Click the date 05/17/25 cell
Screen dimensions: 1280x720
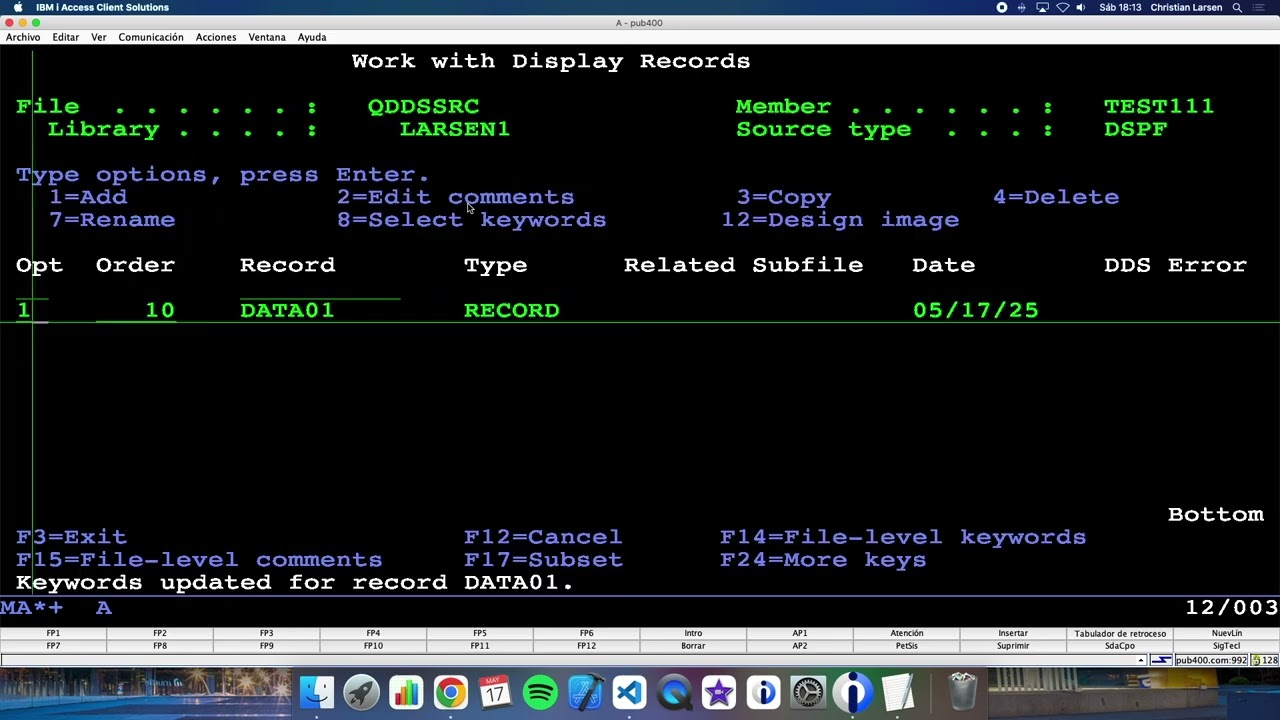(975, 310)
